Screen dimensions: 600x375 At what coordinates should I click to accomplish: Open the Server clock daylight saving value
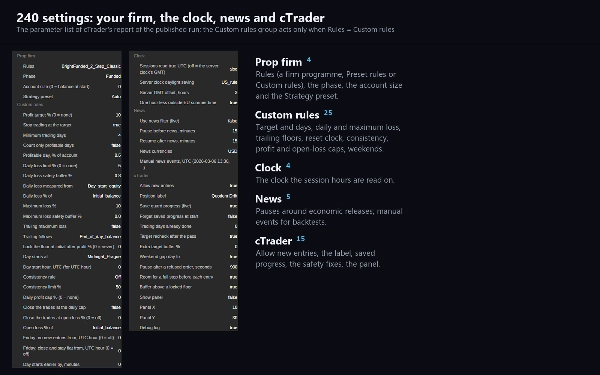click(x=229, y=82)
